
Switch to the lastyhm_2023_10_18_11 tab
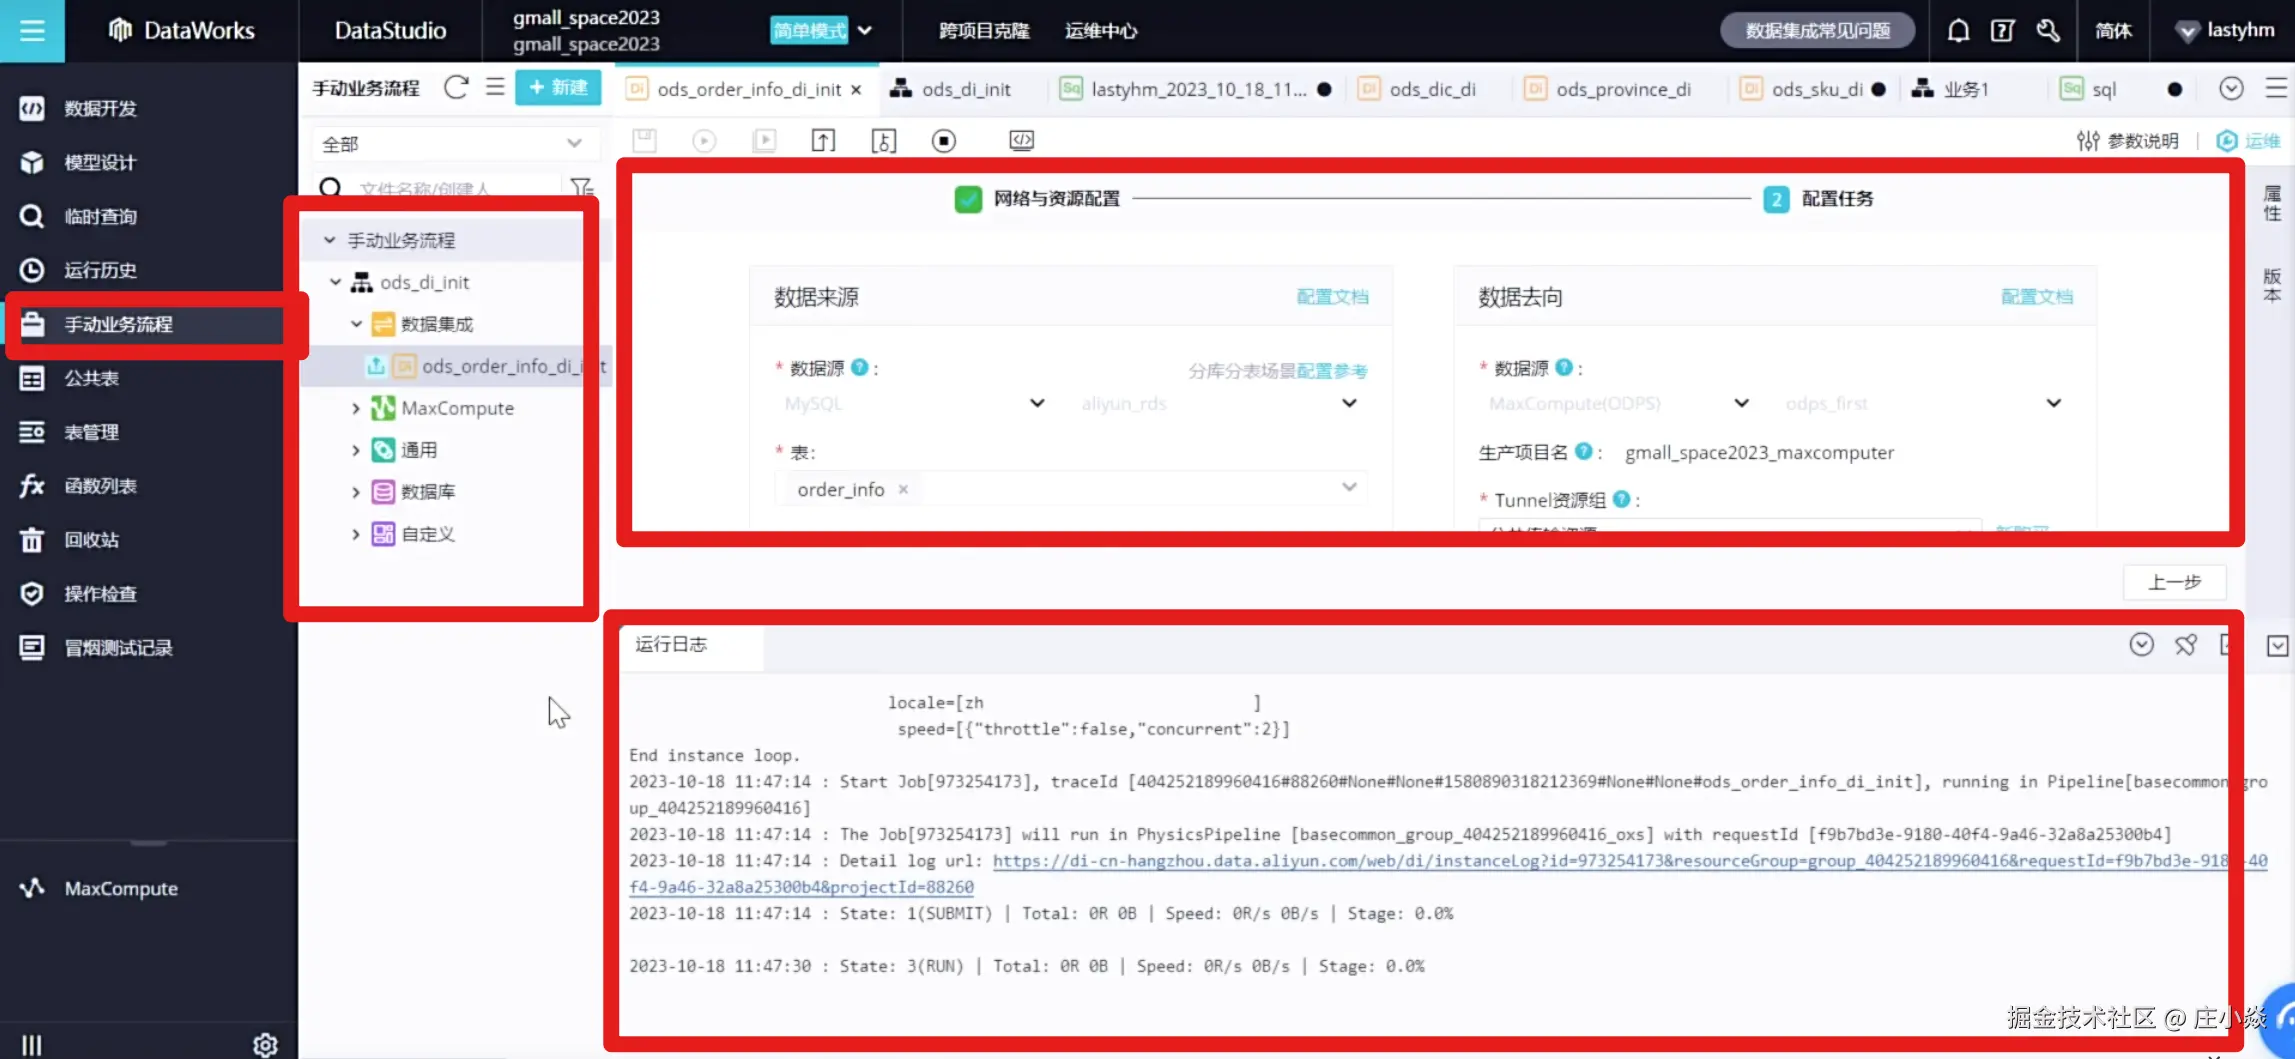(x=1197, y=89)
